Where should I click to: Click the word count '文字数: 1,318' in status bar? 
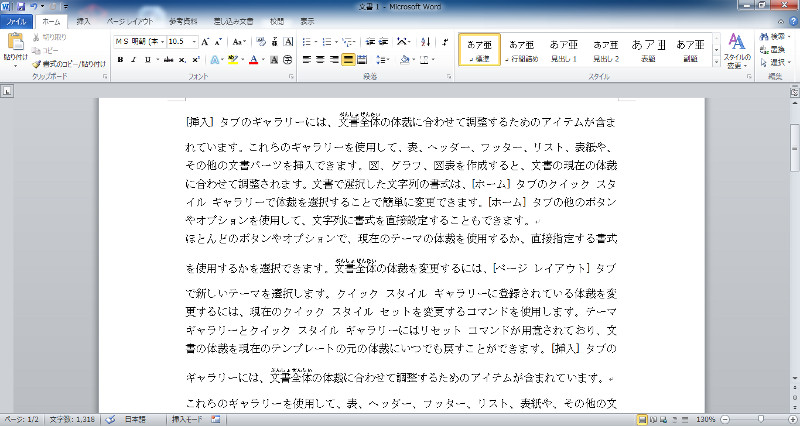[72, 419]
